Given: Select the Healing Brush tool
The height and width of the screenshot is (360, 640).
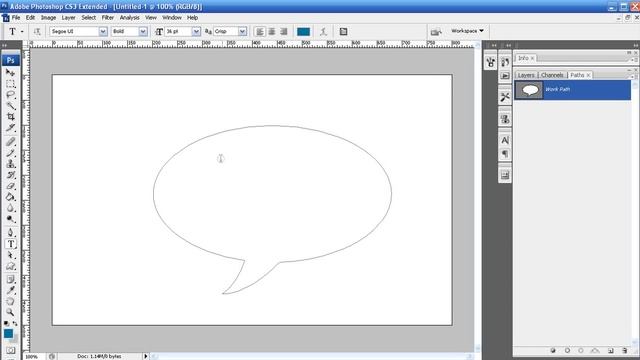Looking at the screenshot, I should pos(11,142).
